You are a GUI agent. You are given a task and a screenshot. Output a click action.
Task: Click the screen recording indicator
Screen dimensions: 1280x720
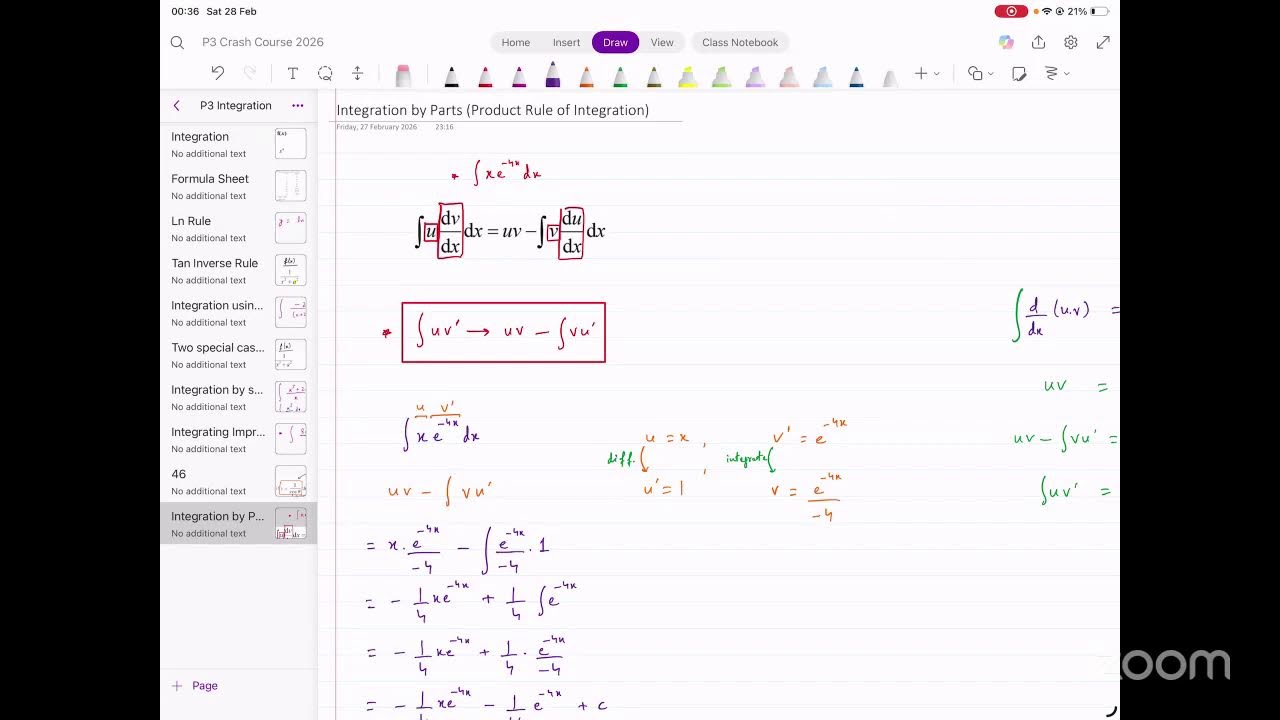[1011, 11]
